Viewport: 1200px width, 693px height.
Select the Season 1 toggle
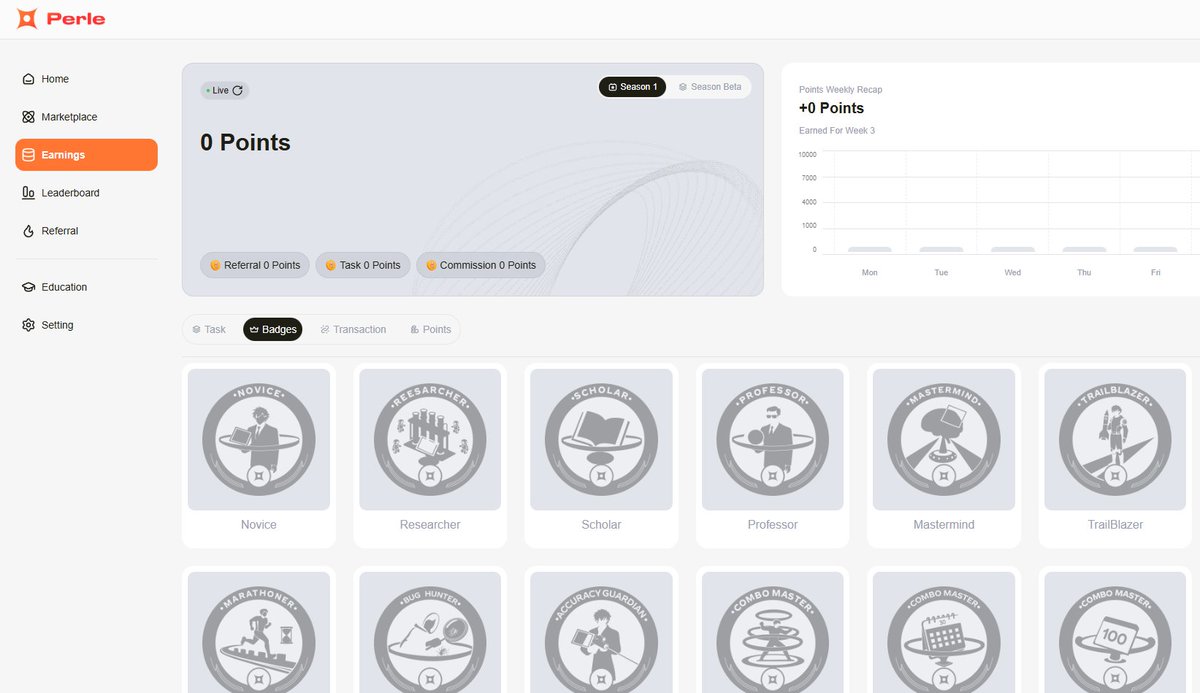coord(632,87)
